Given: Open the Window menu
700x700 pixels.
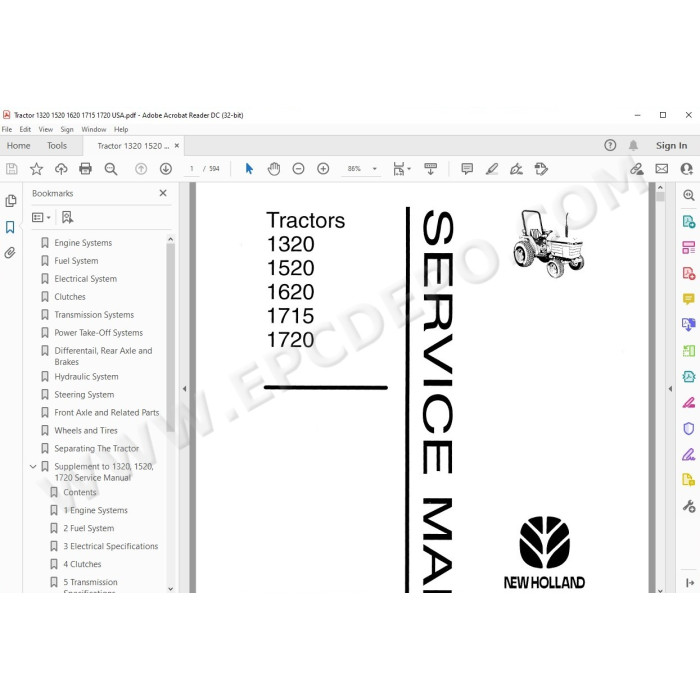Looking at the screenshot, I should coord(94,129).
